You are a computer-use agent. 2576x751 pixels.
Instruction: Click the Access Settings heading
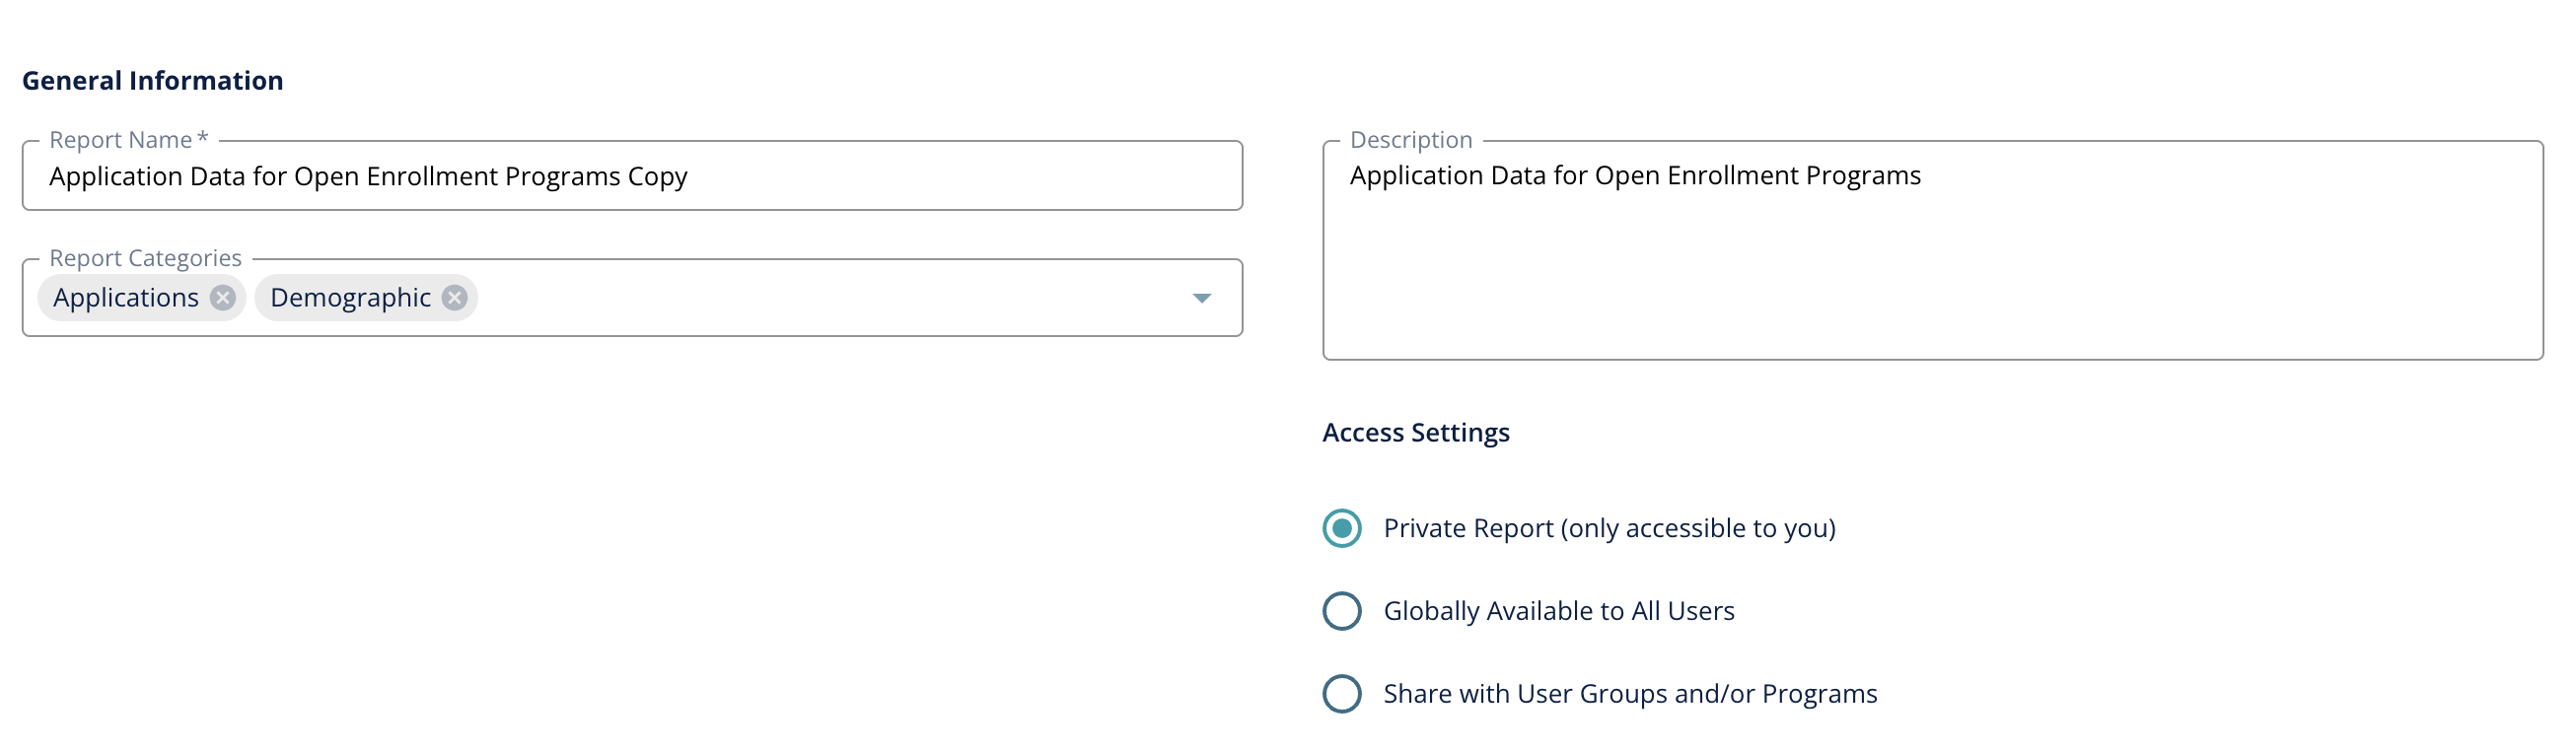tap(1416, 433)
